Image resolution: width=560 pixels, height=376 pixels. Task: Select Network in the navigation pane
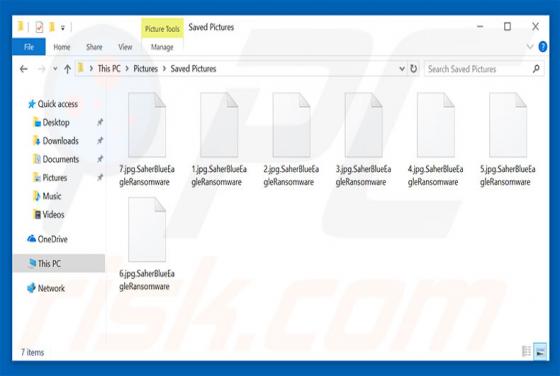coord(46,288)
